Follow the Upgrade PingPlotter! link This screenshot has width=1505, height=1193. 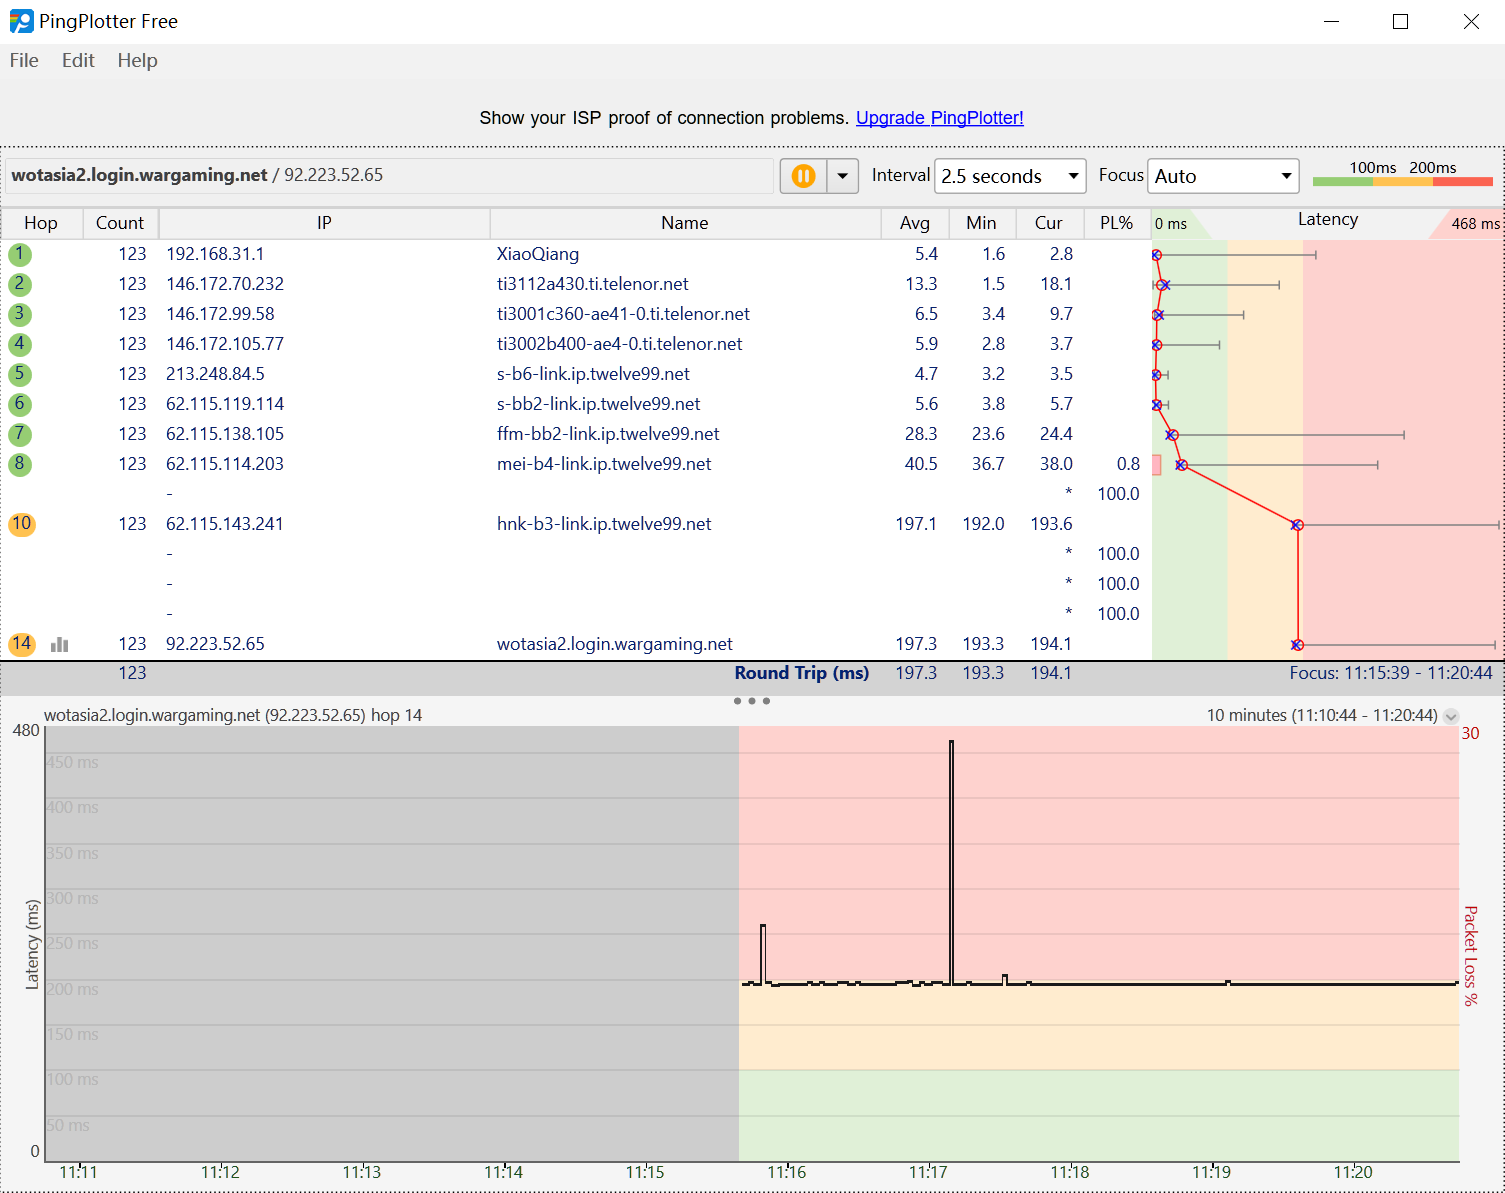coord(939,118)
